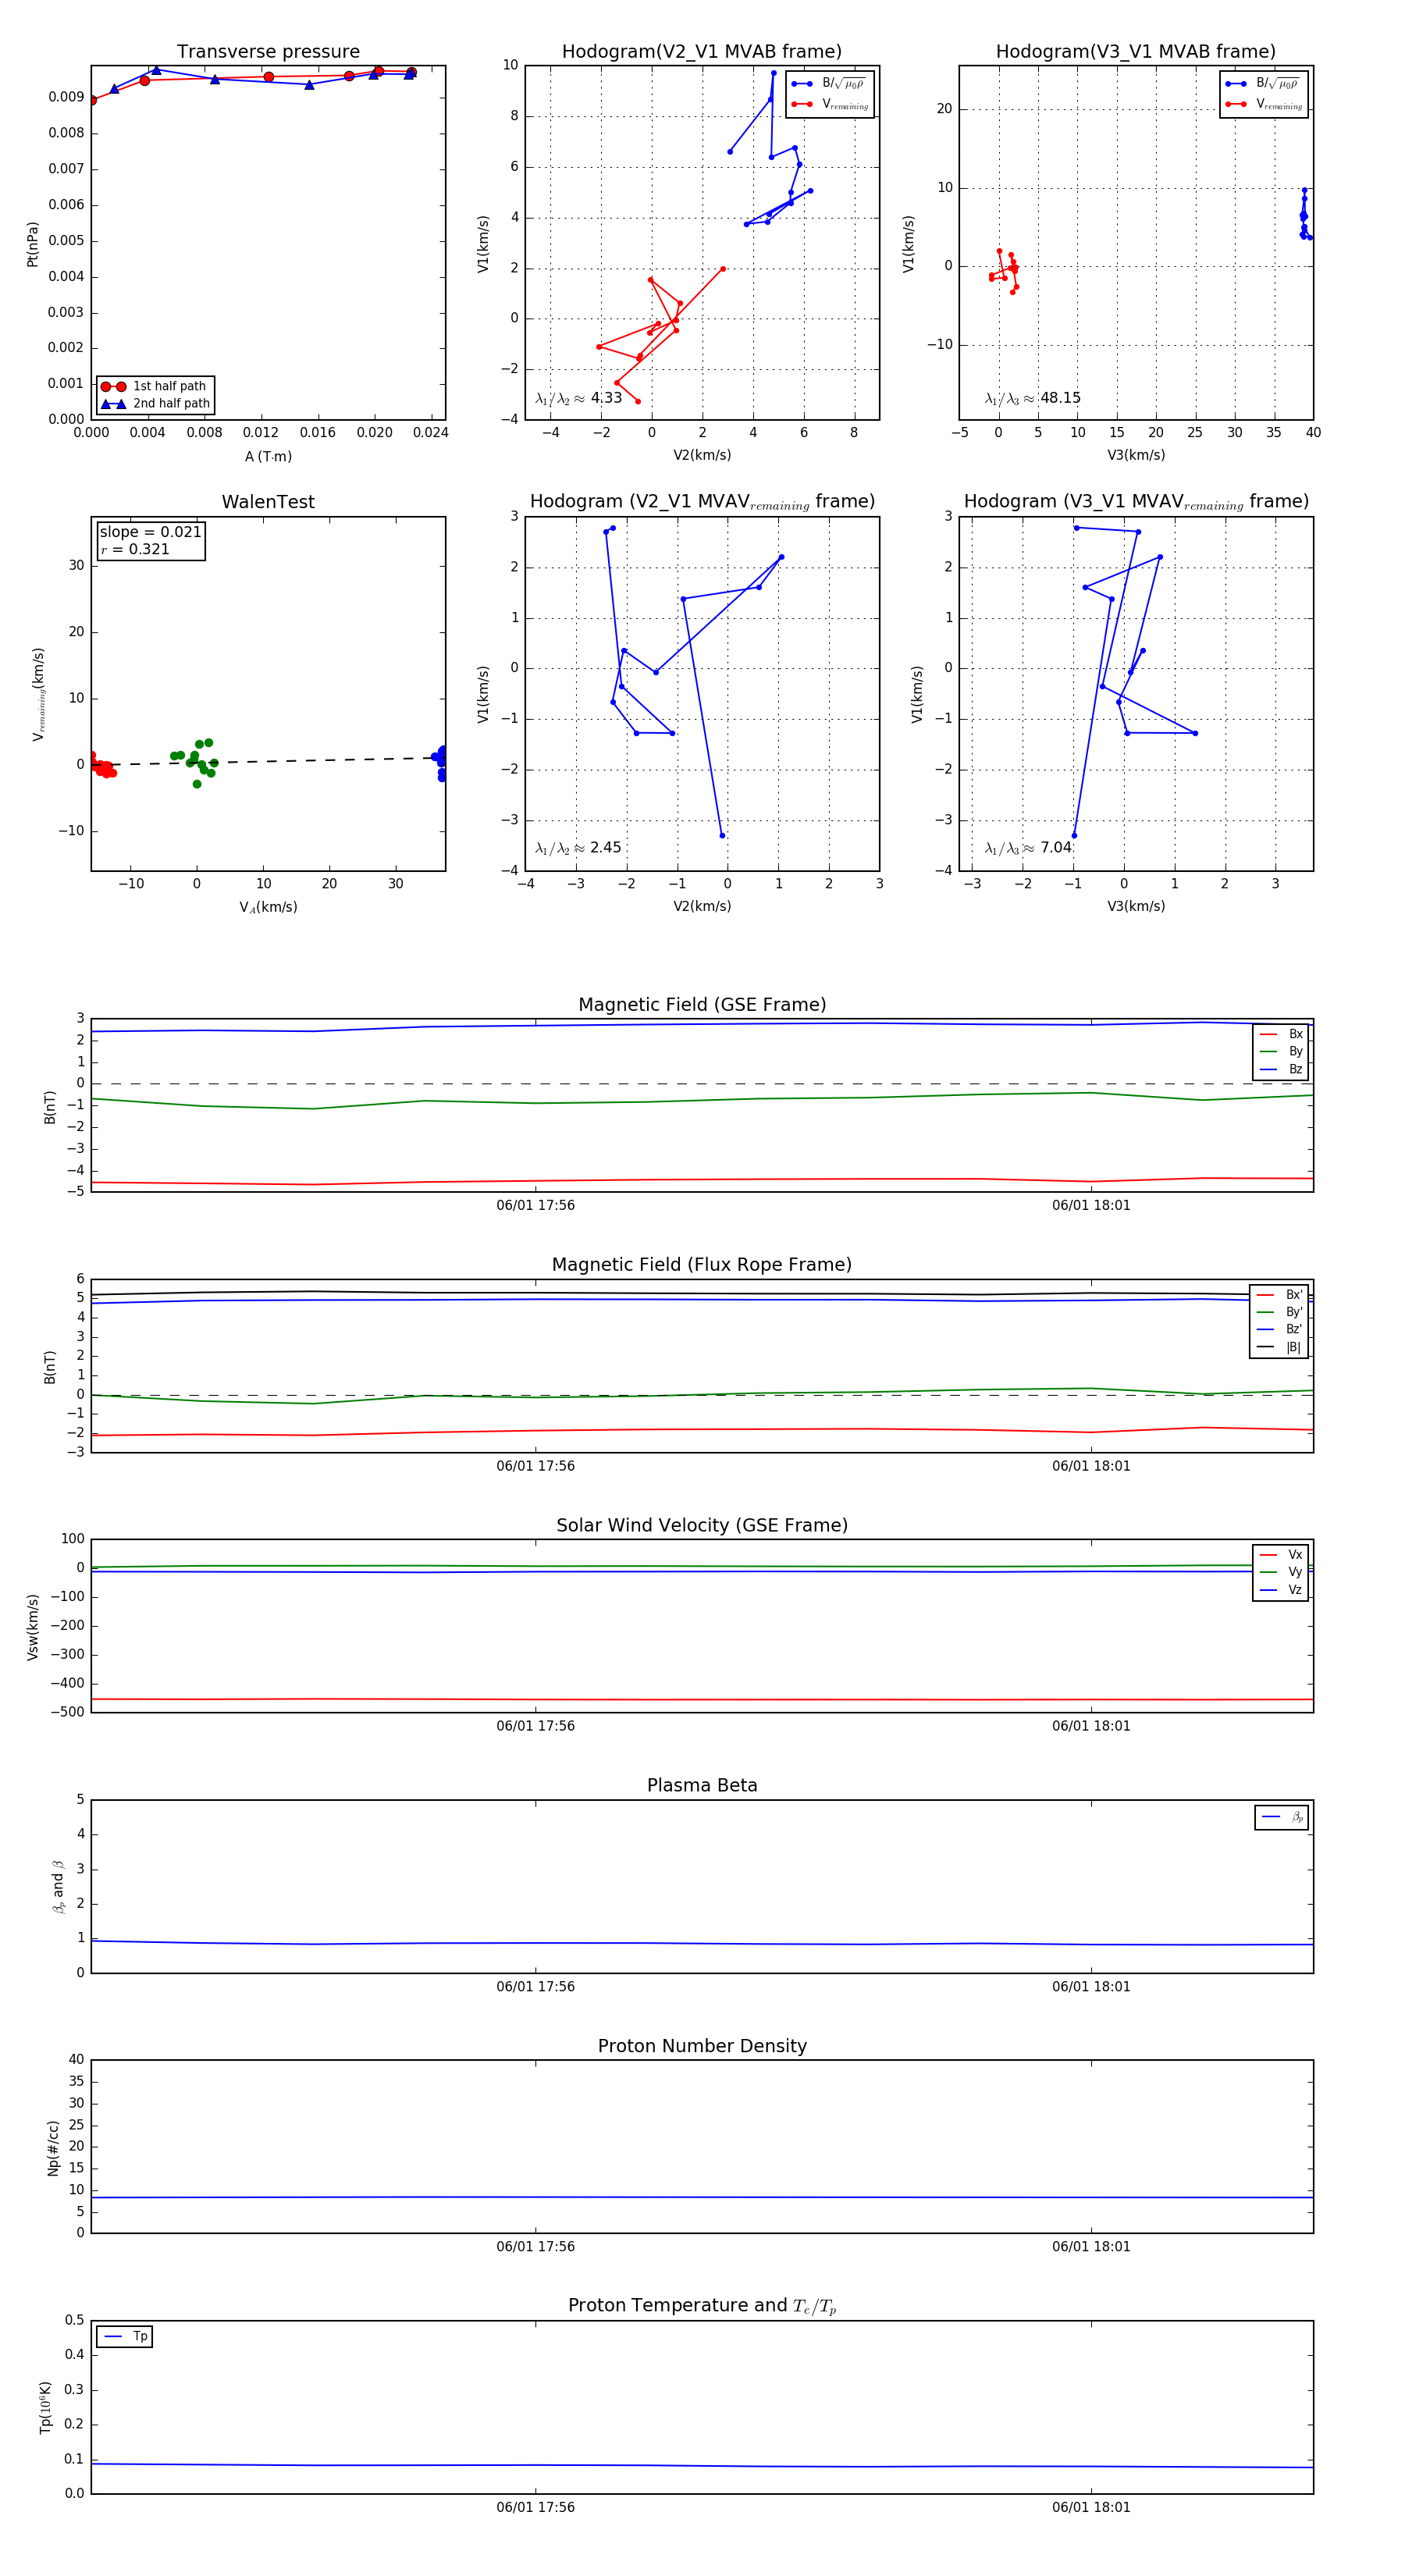Click the βp legend in Plasma Beta plot

pos(1282,1817)
